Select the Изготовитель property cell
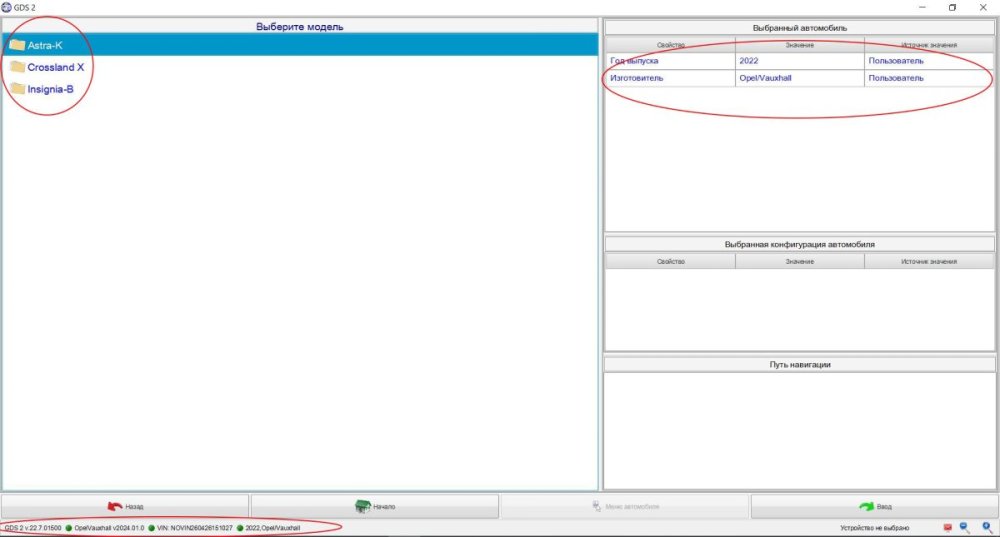The height and width of the screenshot is (537, 1000). point(670,78)
